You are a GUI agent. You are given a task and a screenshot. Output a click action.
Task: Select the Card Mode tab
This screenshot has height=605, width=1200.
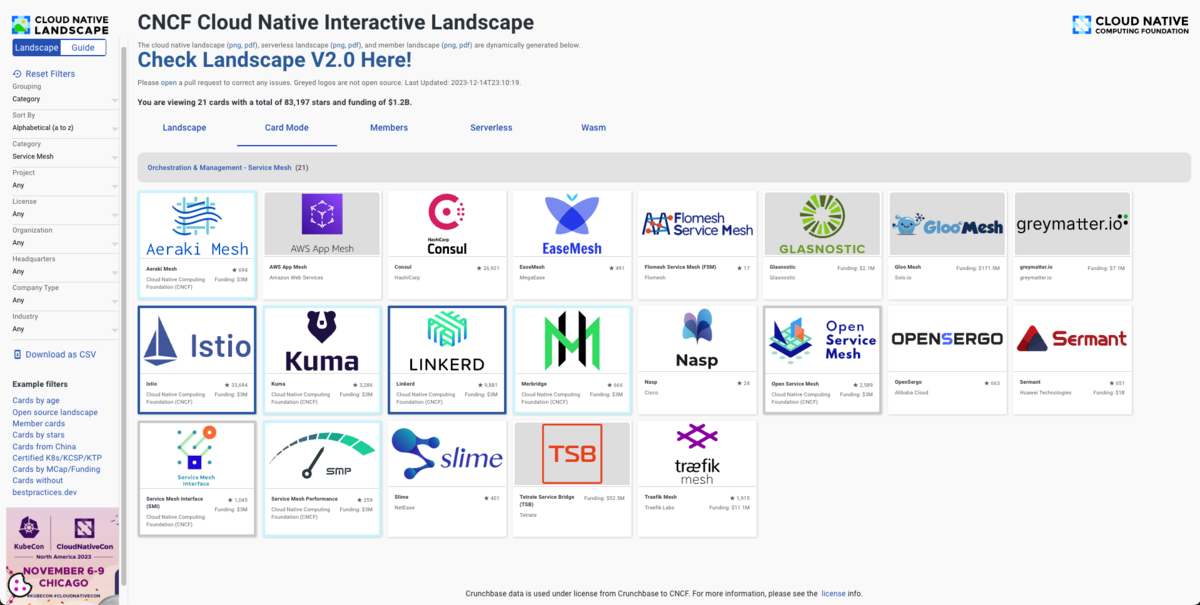(287, 128)
